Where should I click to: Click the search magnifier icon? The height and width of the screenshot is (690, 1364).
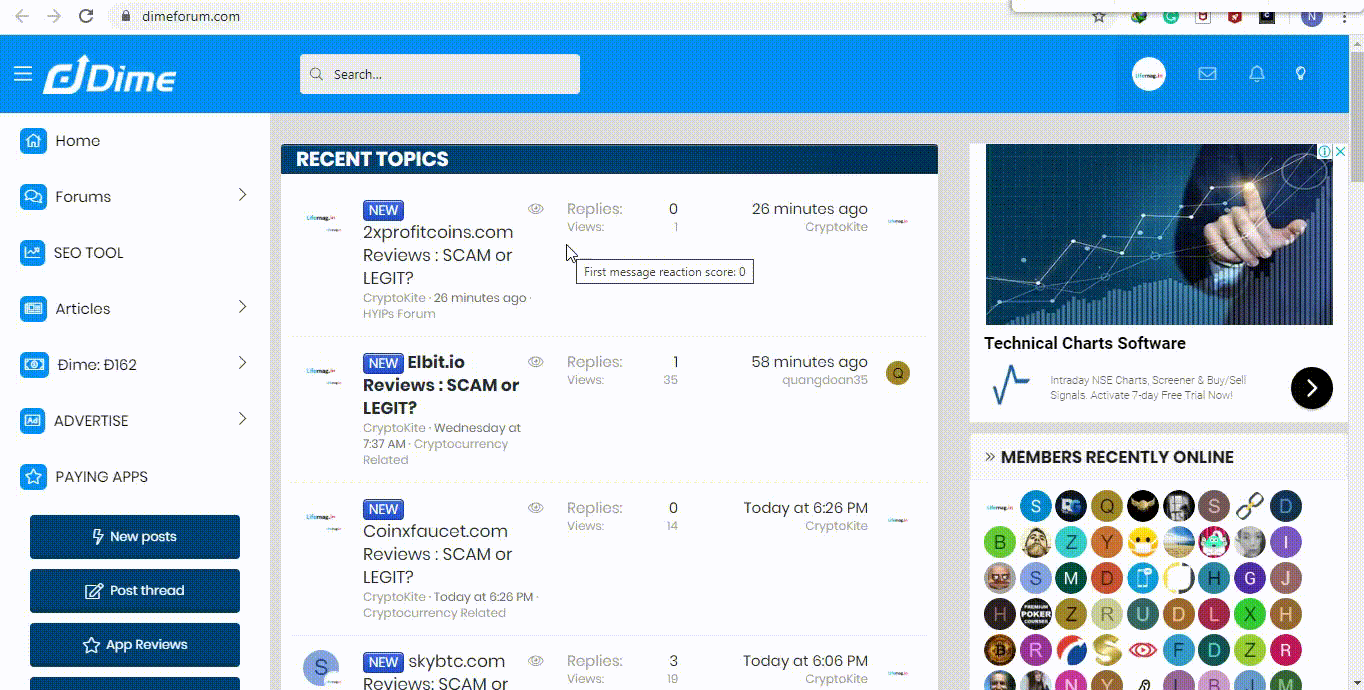click(x=316, y=74)
